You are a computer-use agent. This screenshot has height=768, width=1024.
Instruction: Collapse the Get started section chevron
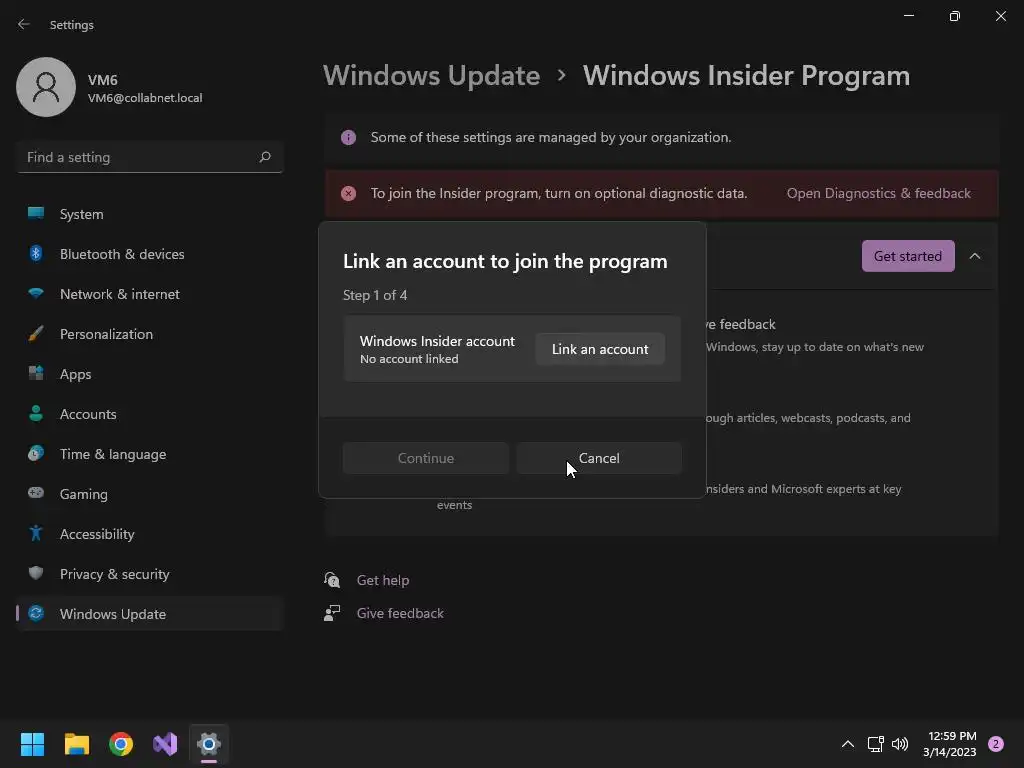pos(975,256)
